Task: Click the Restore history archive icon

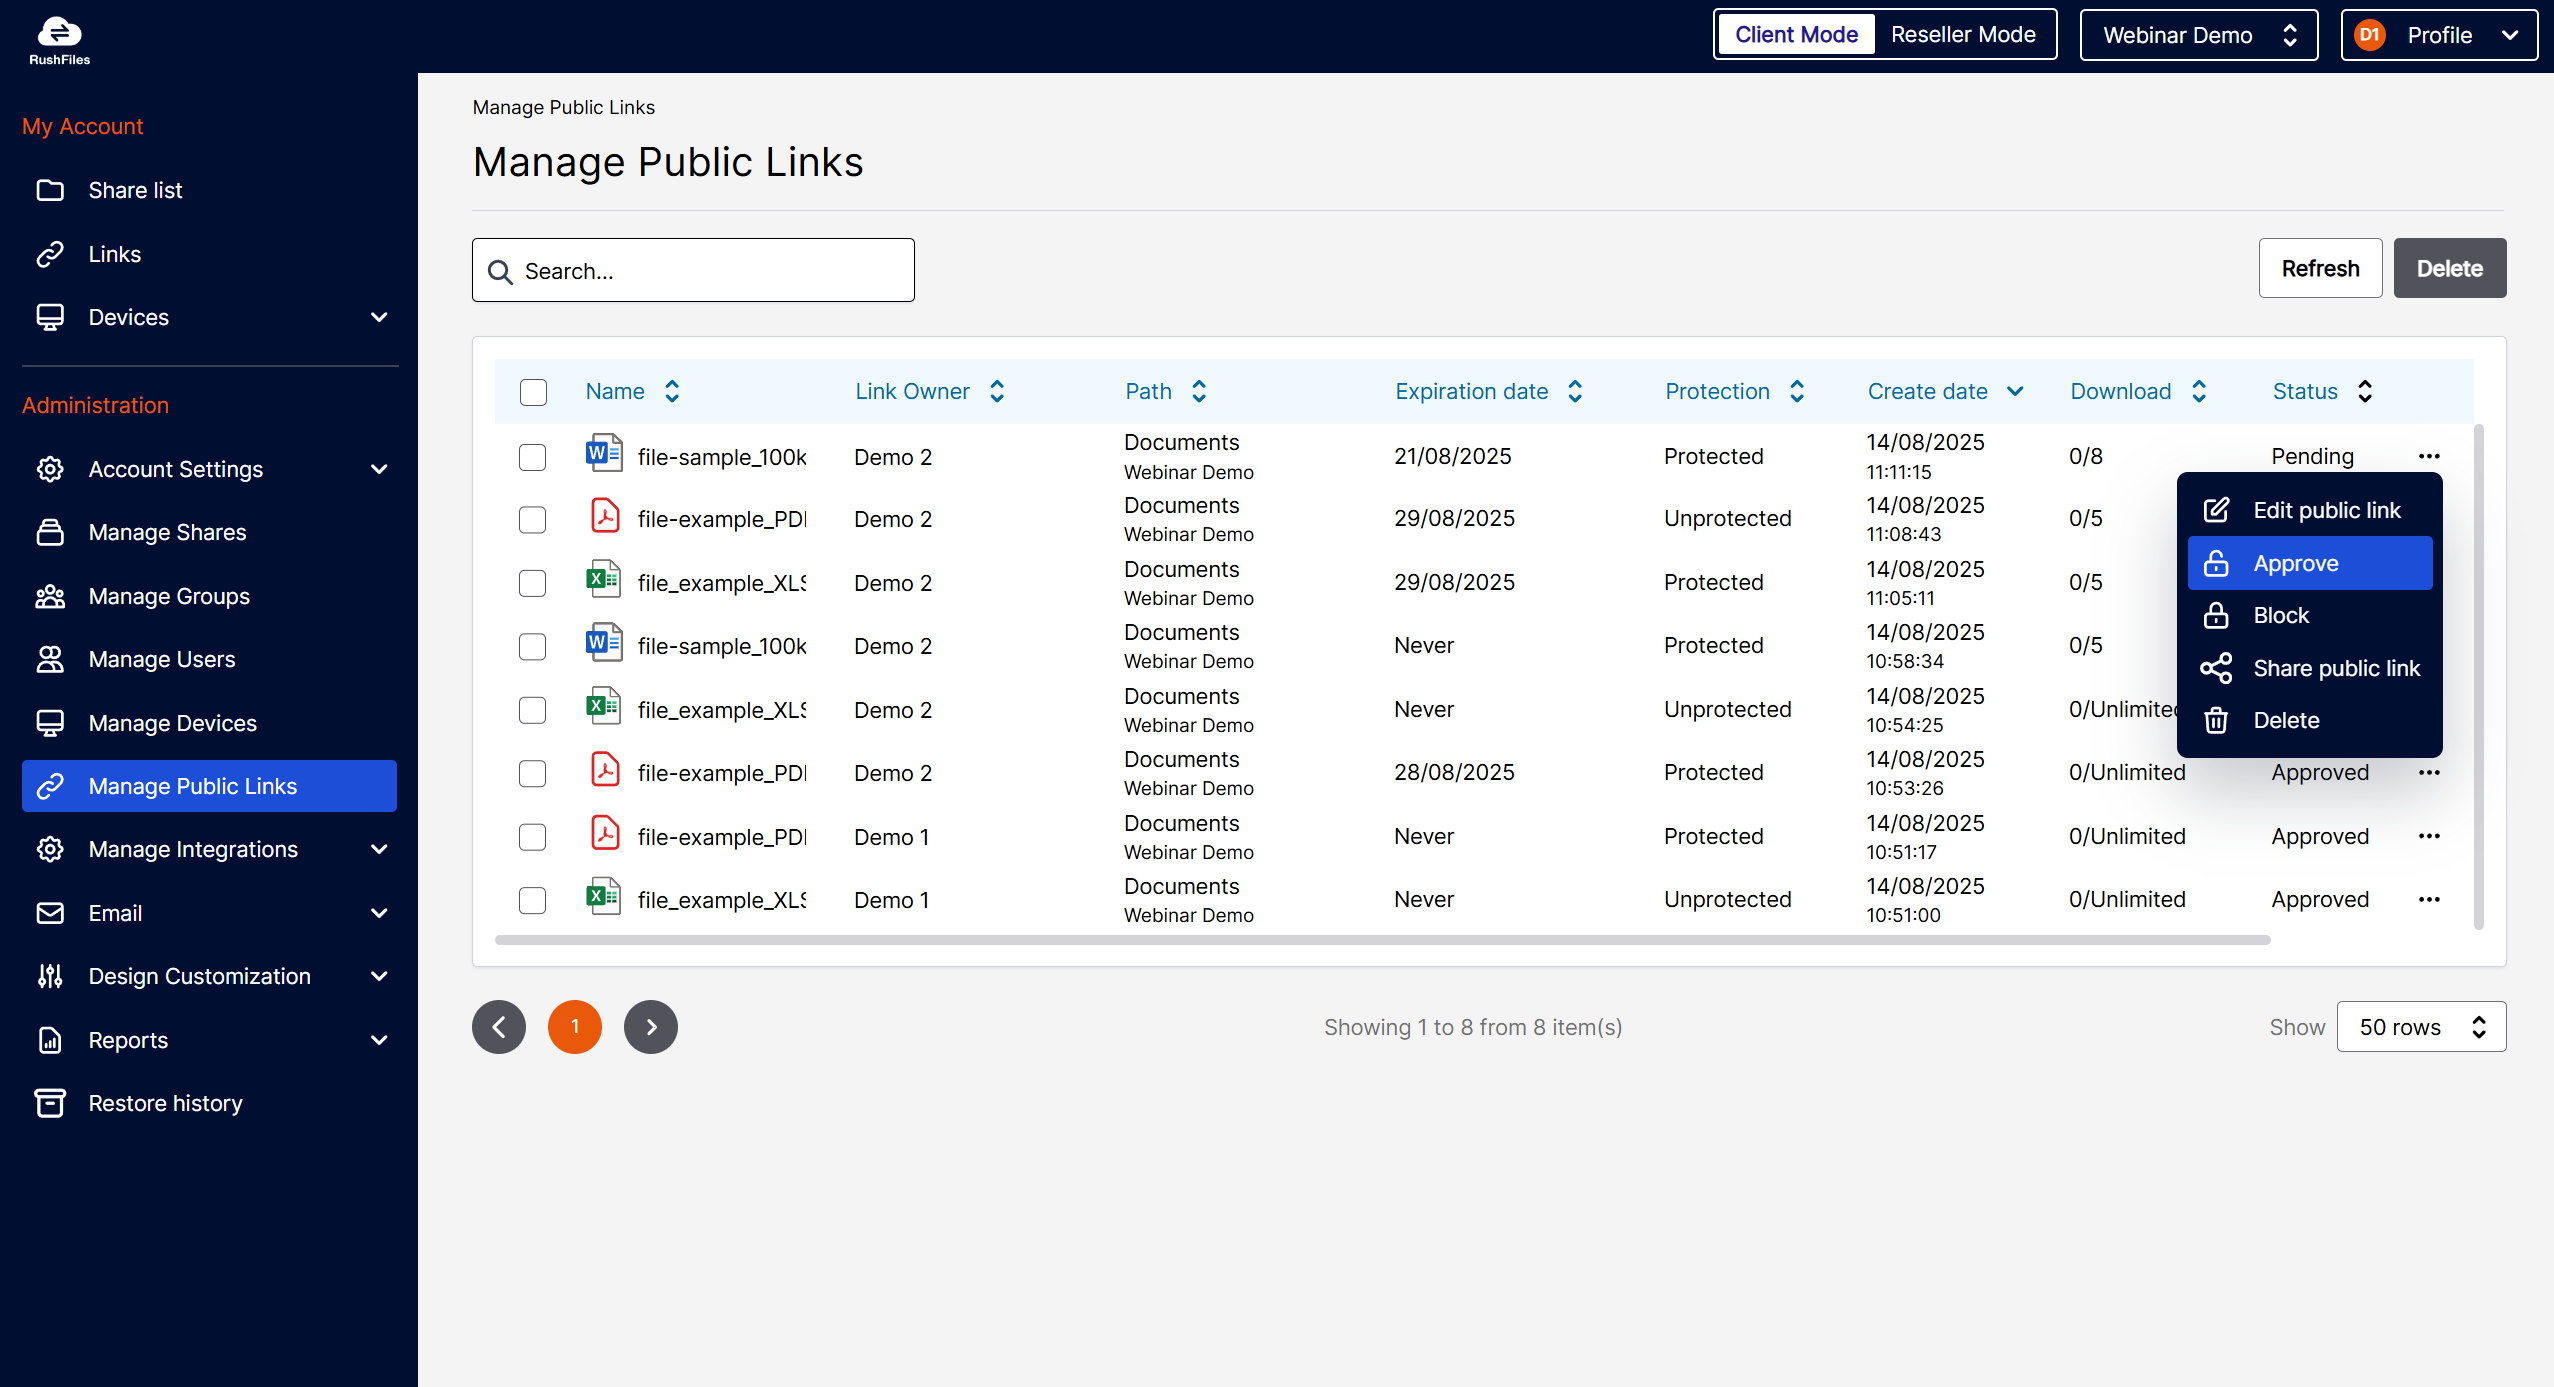Action: (50, 1103)
